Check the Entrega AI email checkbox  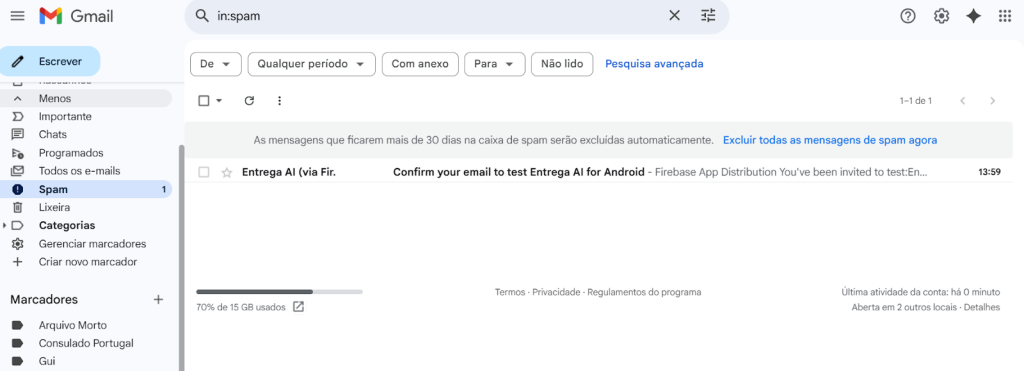click(x=204, y=172)
